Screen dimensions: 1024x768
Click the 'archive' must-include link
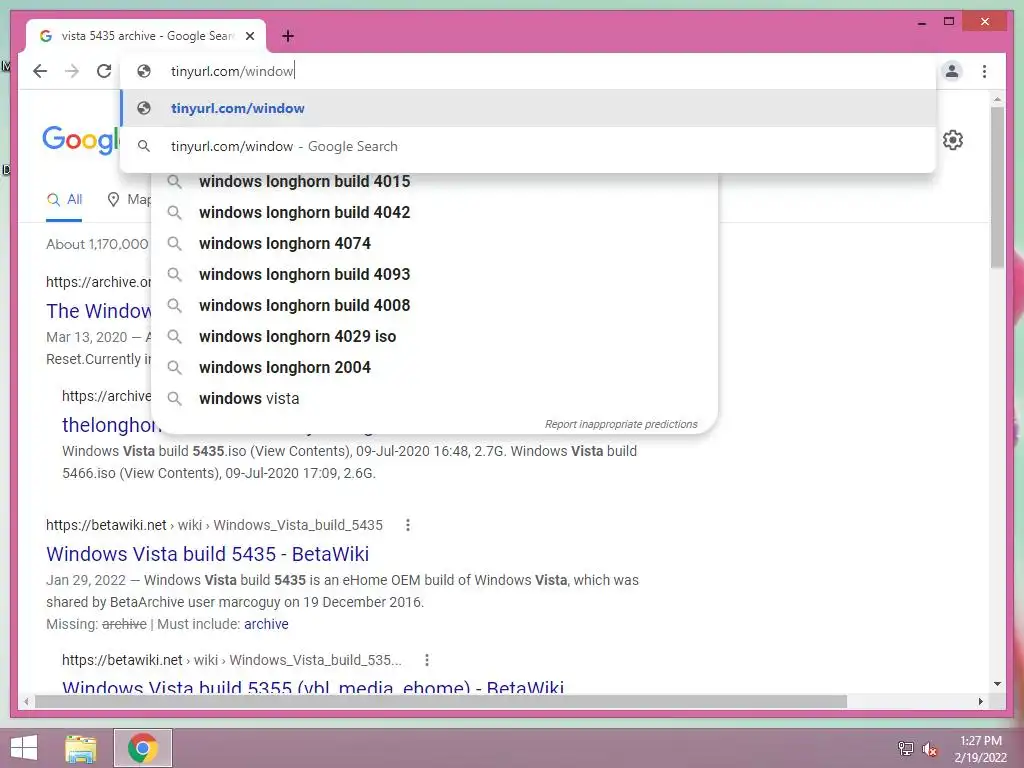click(266, 624)
